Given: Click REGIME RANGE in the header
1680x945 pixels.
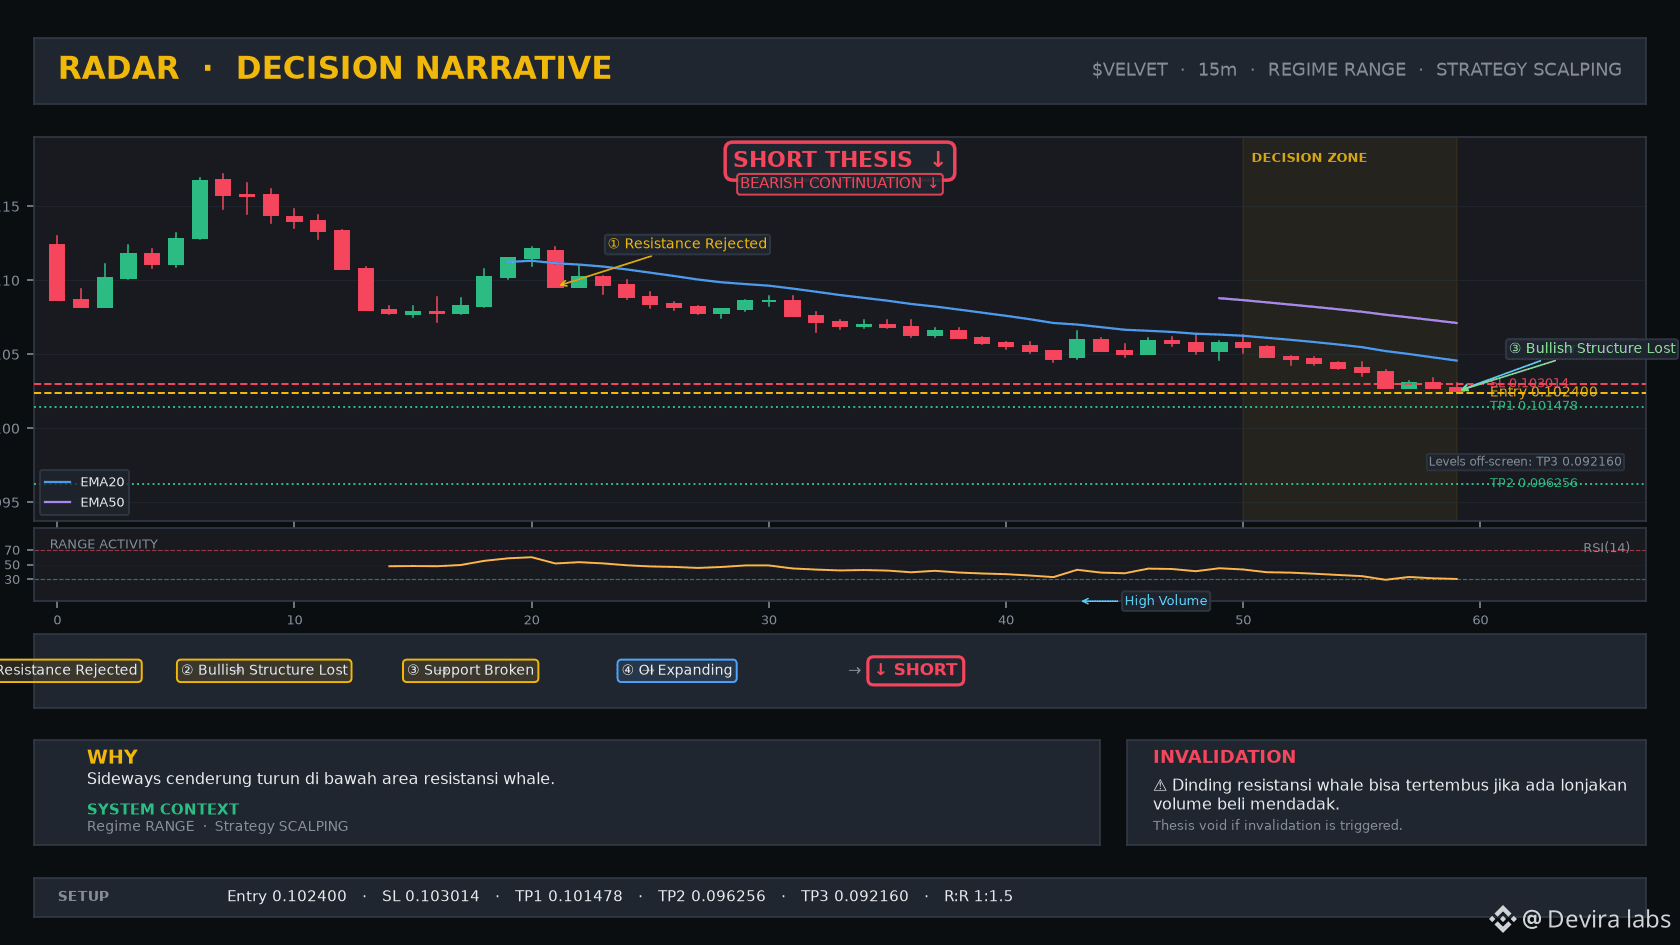Looking at the screenshot, I should click(x=1337, y=70).
